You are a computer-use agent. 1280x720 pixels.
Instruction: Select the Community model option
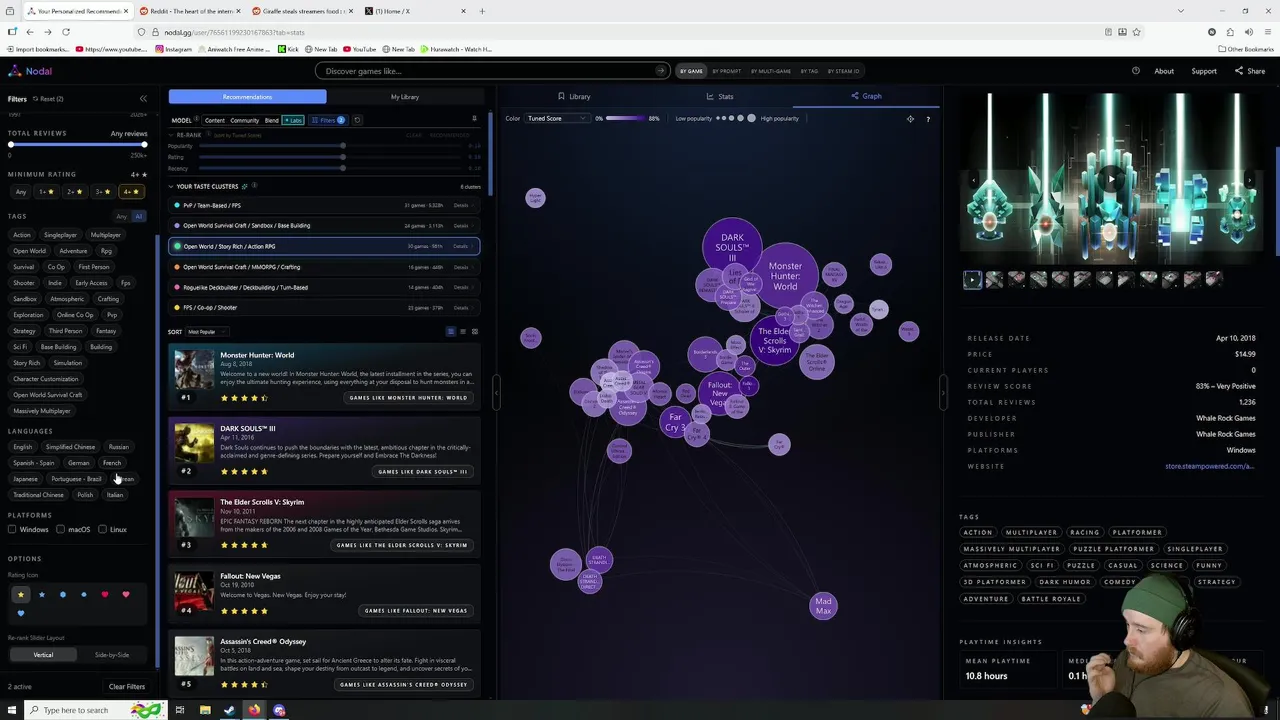pos(245,120)
